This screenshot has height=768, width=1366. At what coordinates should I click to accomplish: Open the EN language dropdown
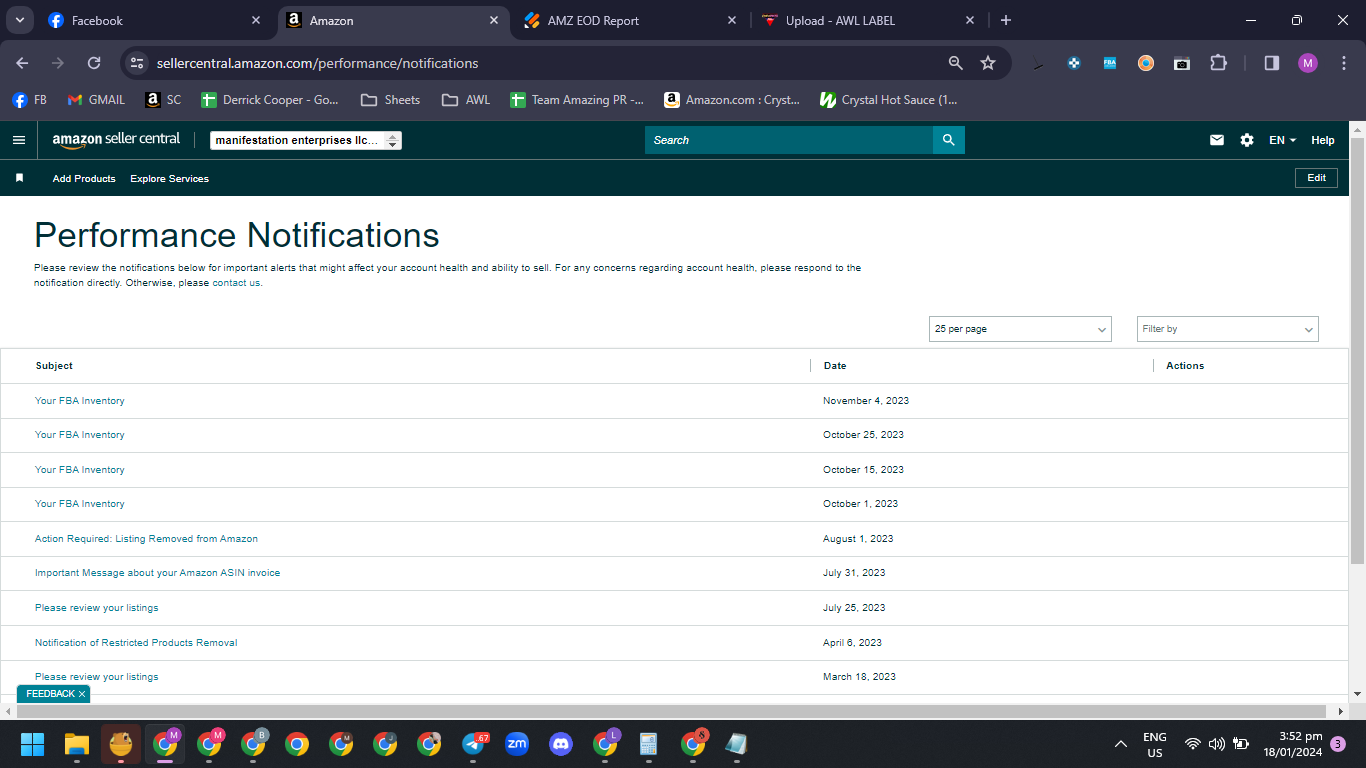point(1282,140)
